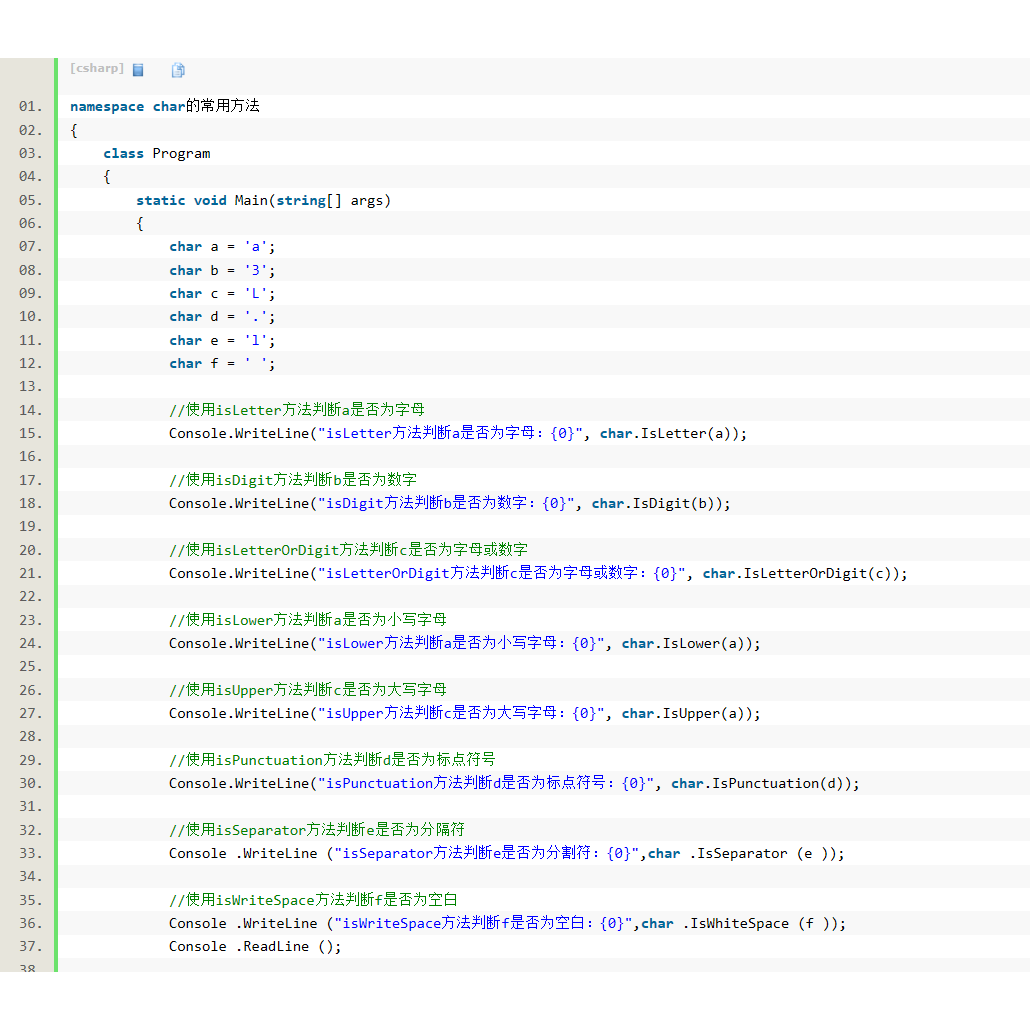
Task: Click the isSeparator comment on line 32
Action: pyautogui.click(x=316, y=829)
